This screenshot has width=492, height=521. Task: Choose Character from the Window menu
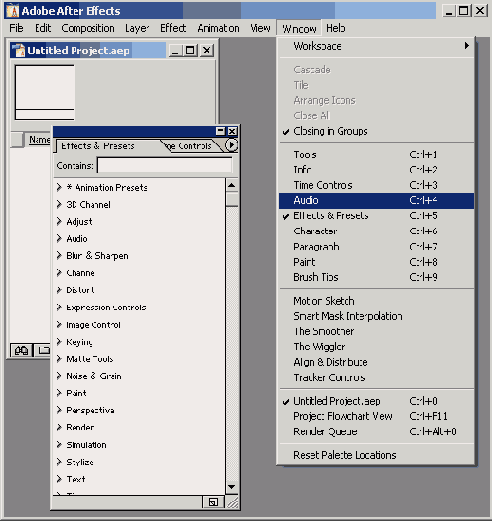coord(377,231)
